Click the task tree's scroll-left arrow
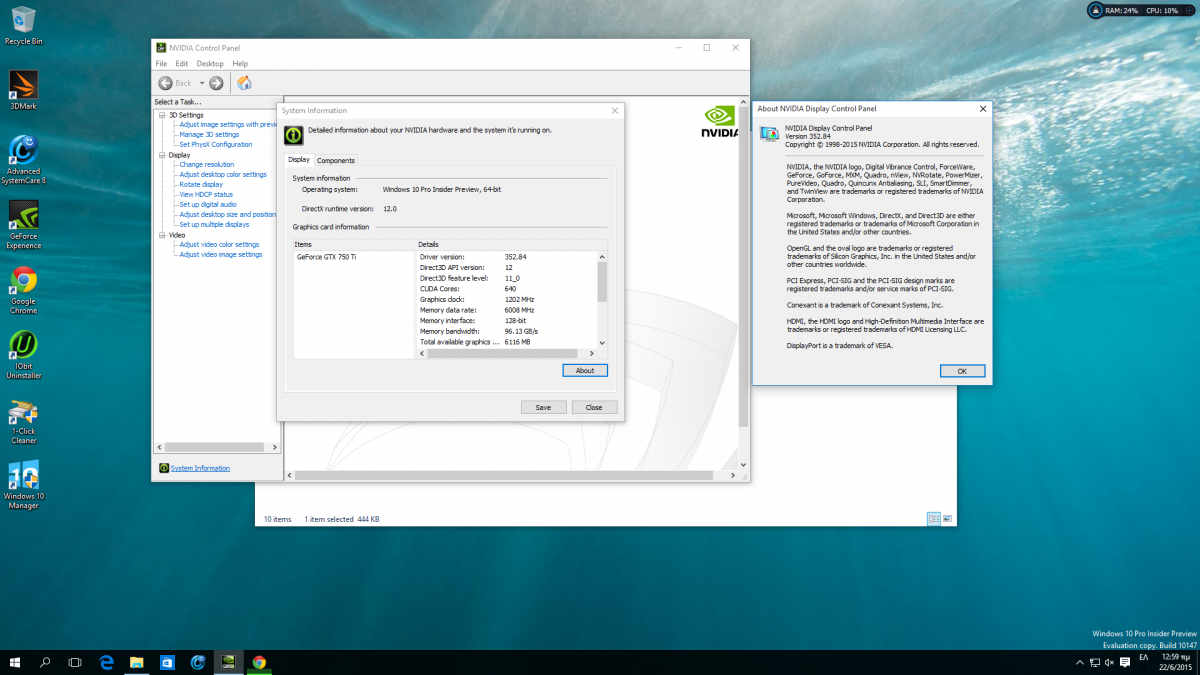The image size is (1200, 675). [x=159, y=447]
